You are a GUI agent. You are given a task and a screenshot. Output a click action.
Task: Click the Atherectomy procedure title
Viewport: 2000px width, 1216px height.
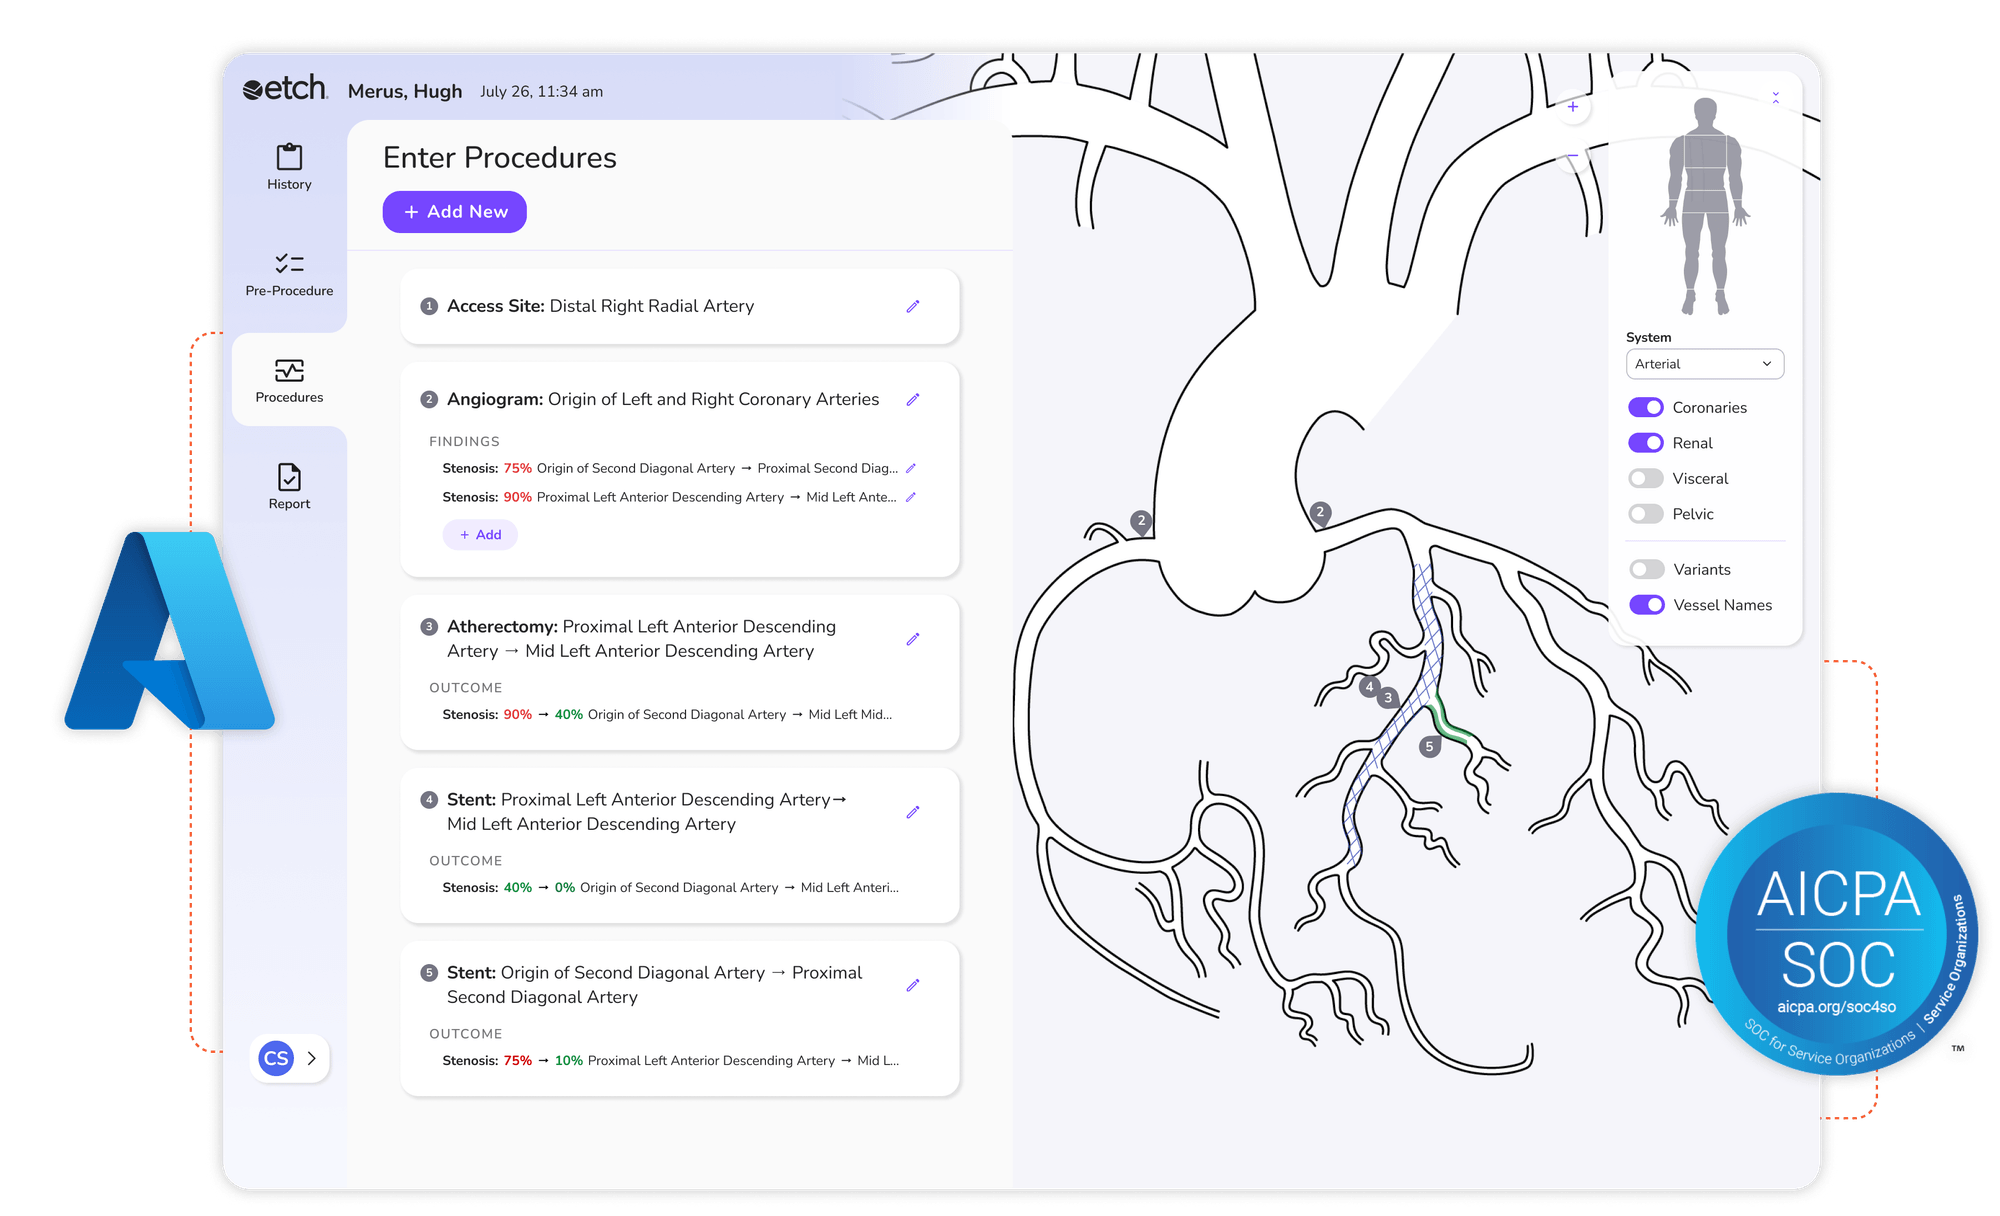coord(641,639)
